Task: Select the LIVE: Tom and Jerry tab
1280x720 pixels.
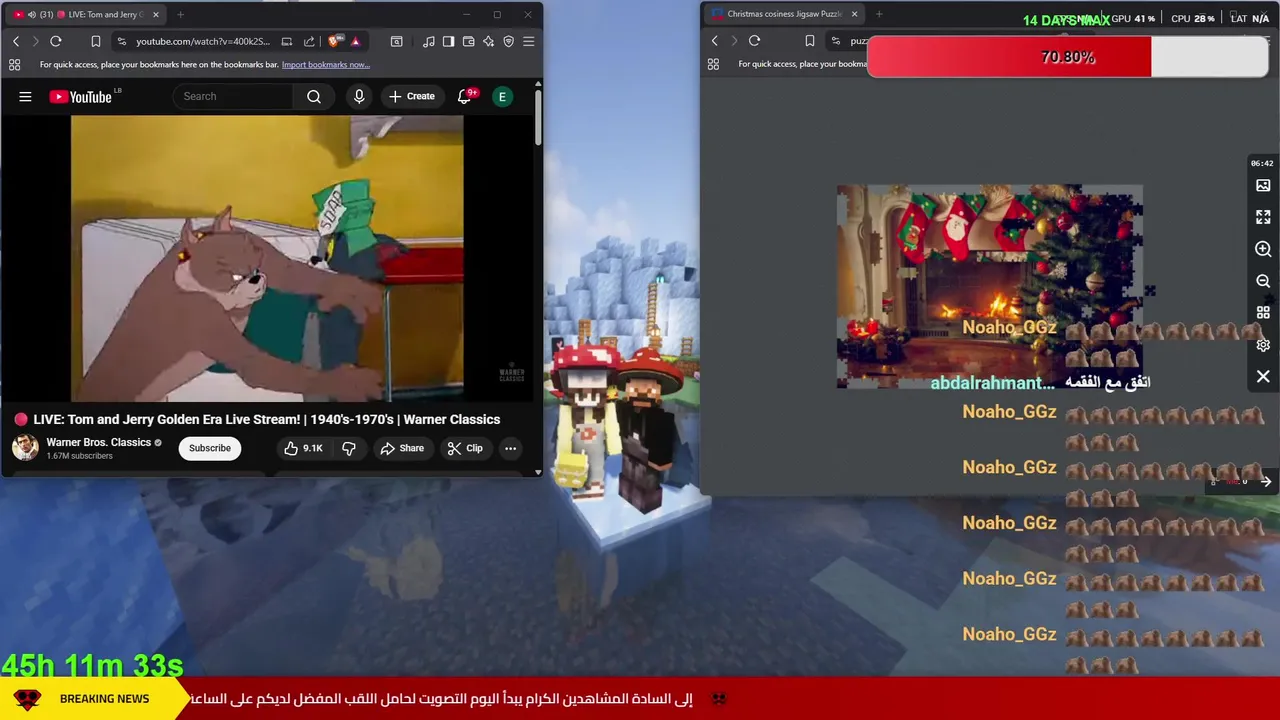Action: 85,15
